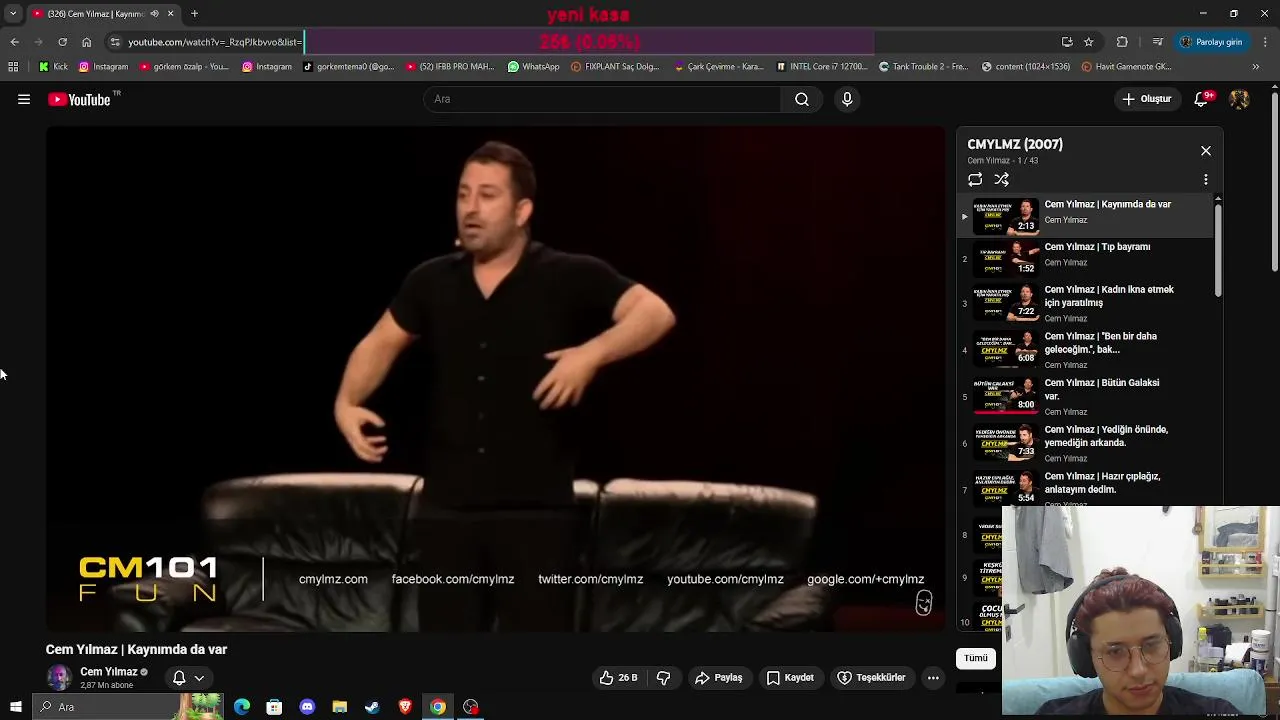This screenshot has width=1280, height=720.
Task: Bookmark this page with the star
Action: (1089, 42)
